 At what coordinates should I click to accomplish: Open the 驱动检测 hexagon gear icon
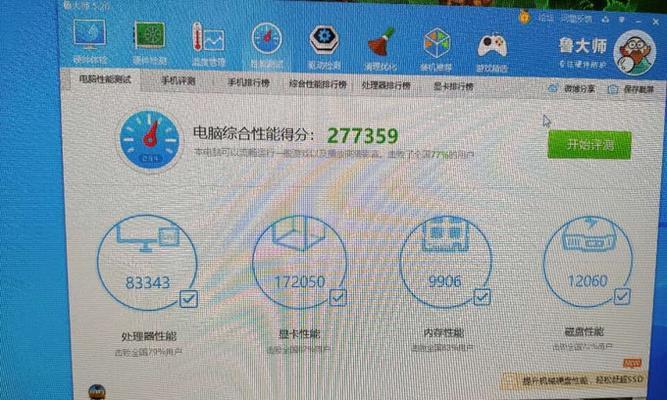click(324, 41)
